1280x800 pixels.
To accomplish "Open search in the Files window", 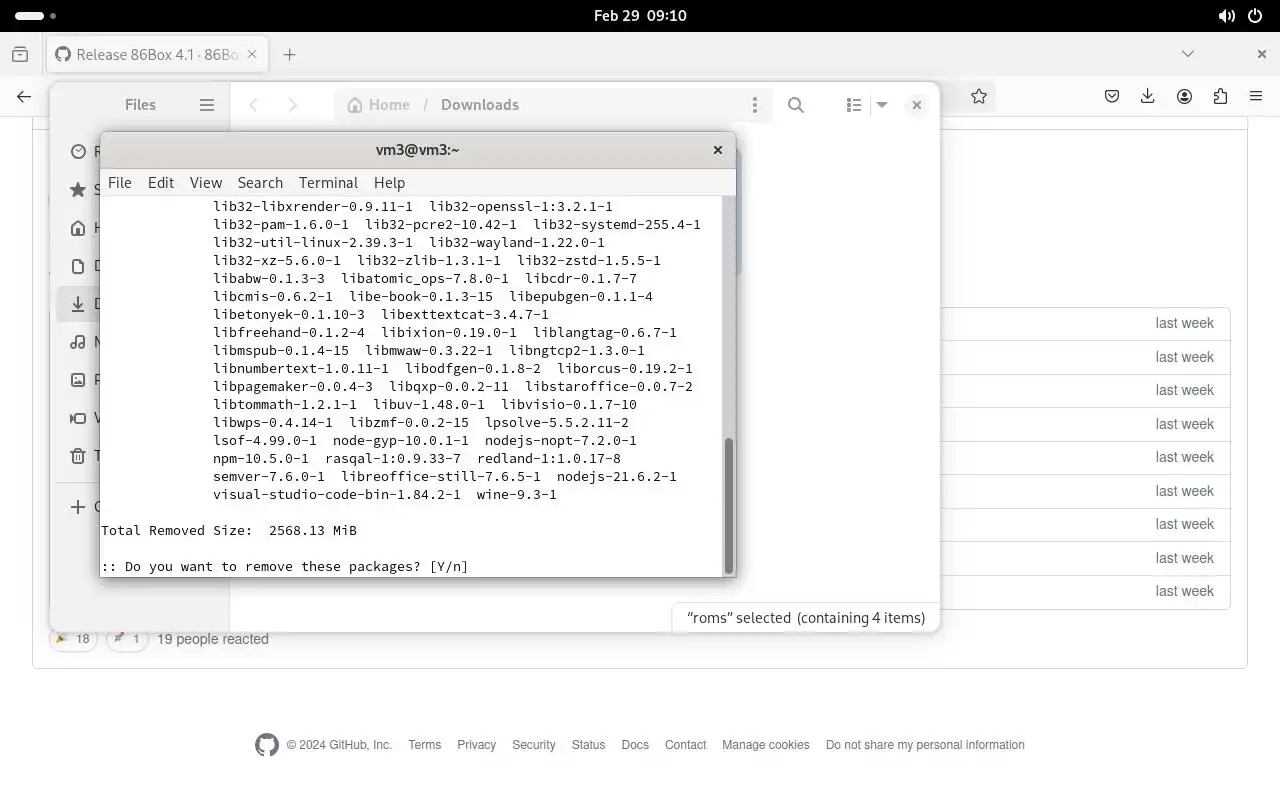I will pyautogui.click(x=796, y=105).
